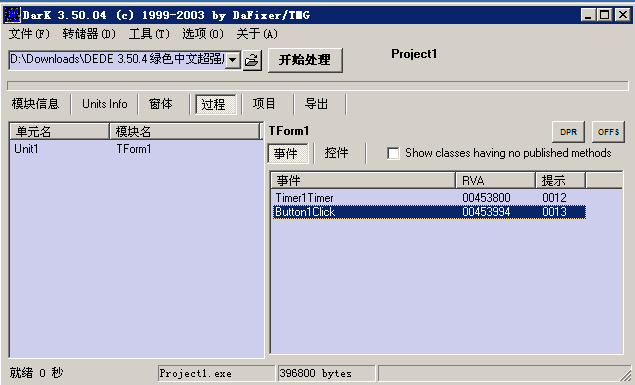Click the 提示 column header
Image resolution: width=635 pixels, height=385 pixels.
[560, 180]
